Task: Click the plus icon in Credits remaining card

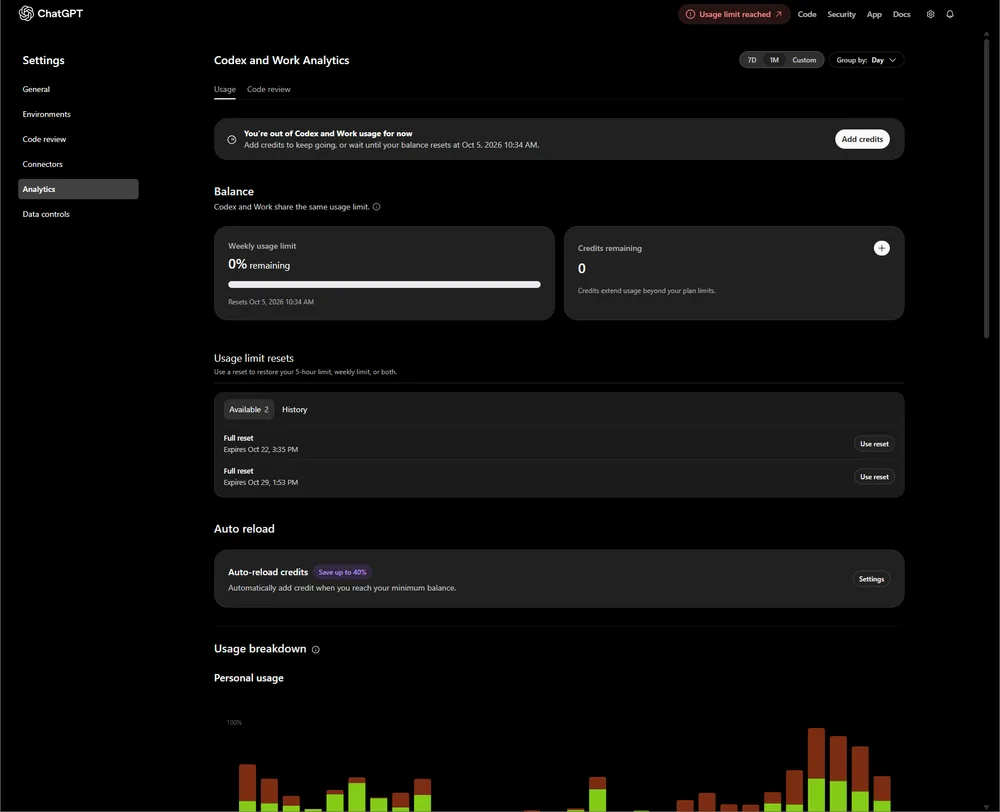Action: coord(881,248)
